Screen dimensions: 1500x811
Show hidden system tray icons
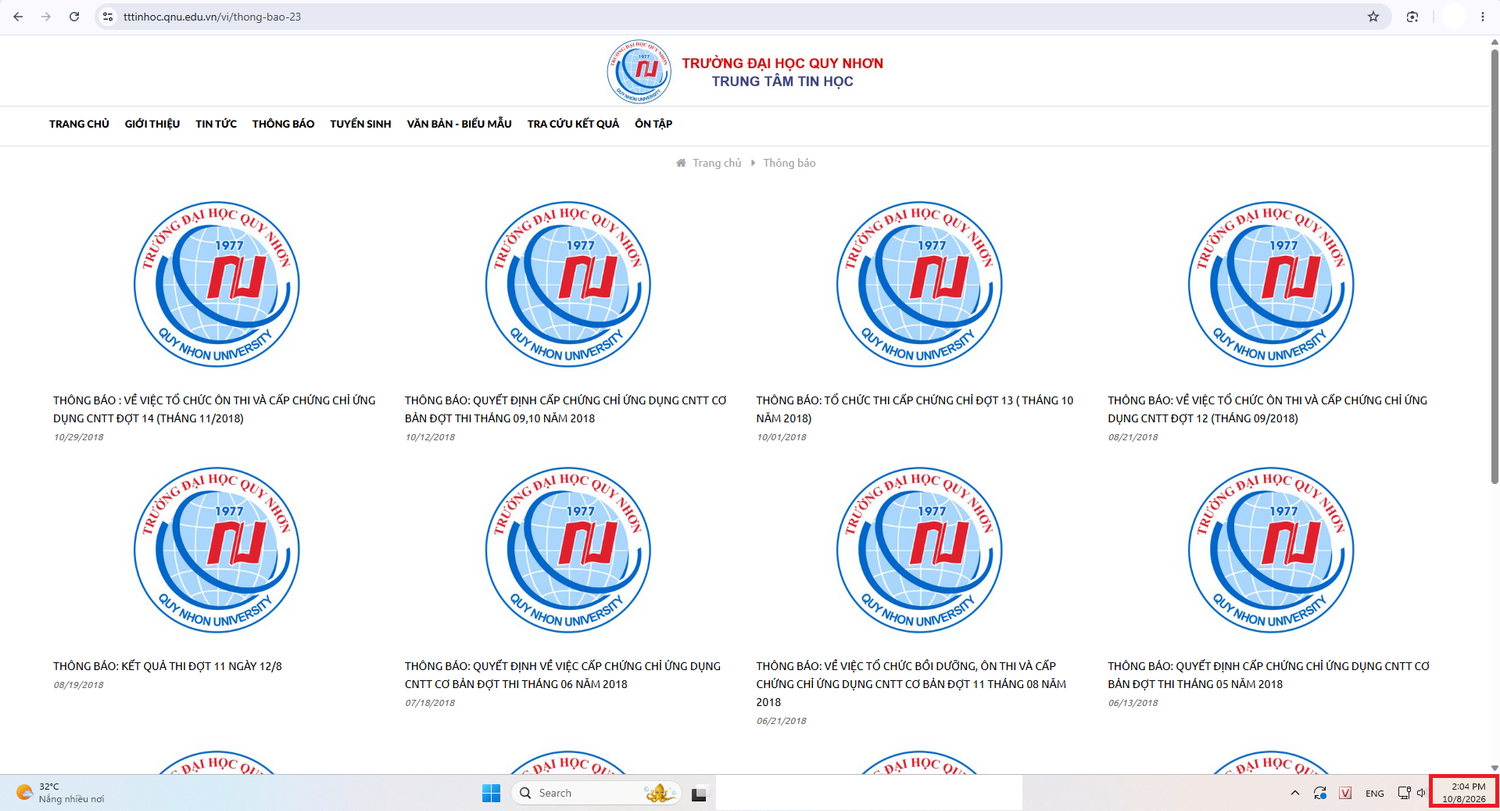[1296, 793]
